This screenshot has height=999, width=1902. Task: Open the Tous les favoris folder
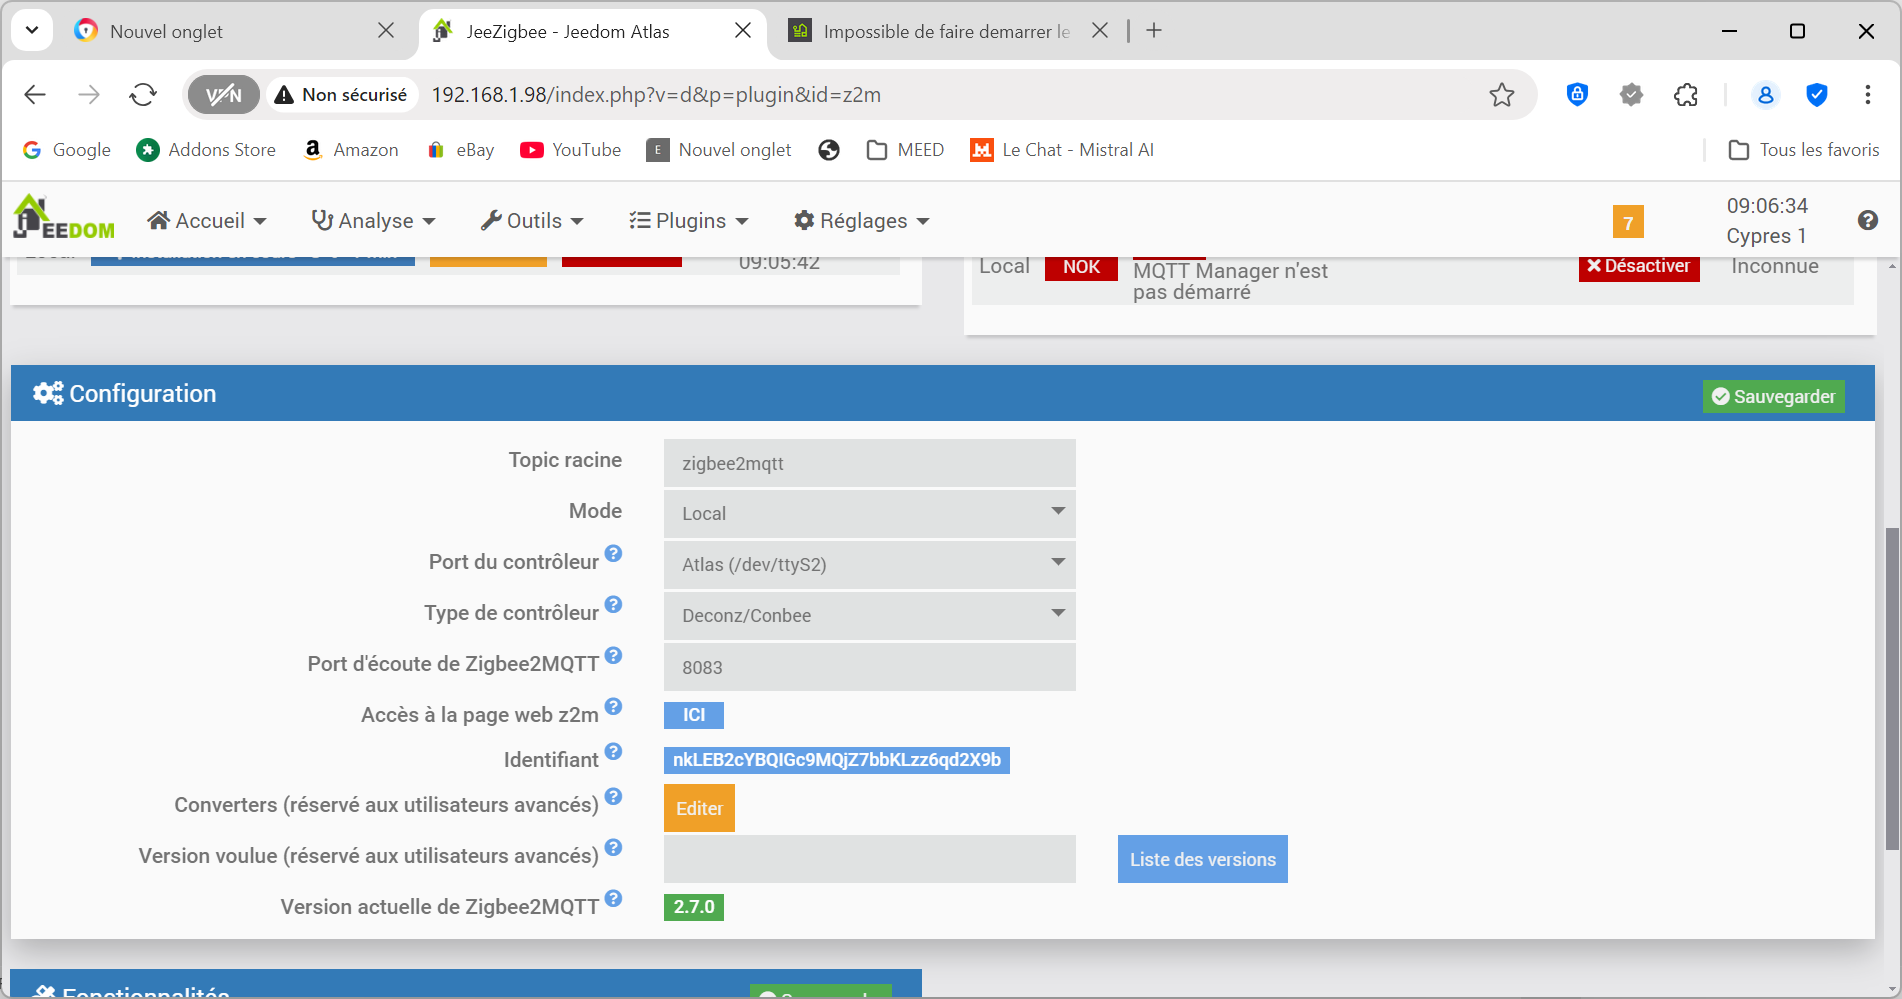click(1804, 150)
